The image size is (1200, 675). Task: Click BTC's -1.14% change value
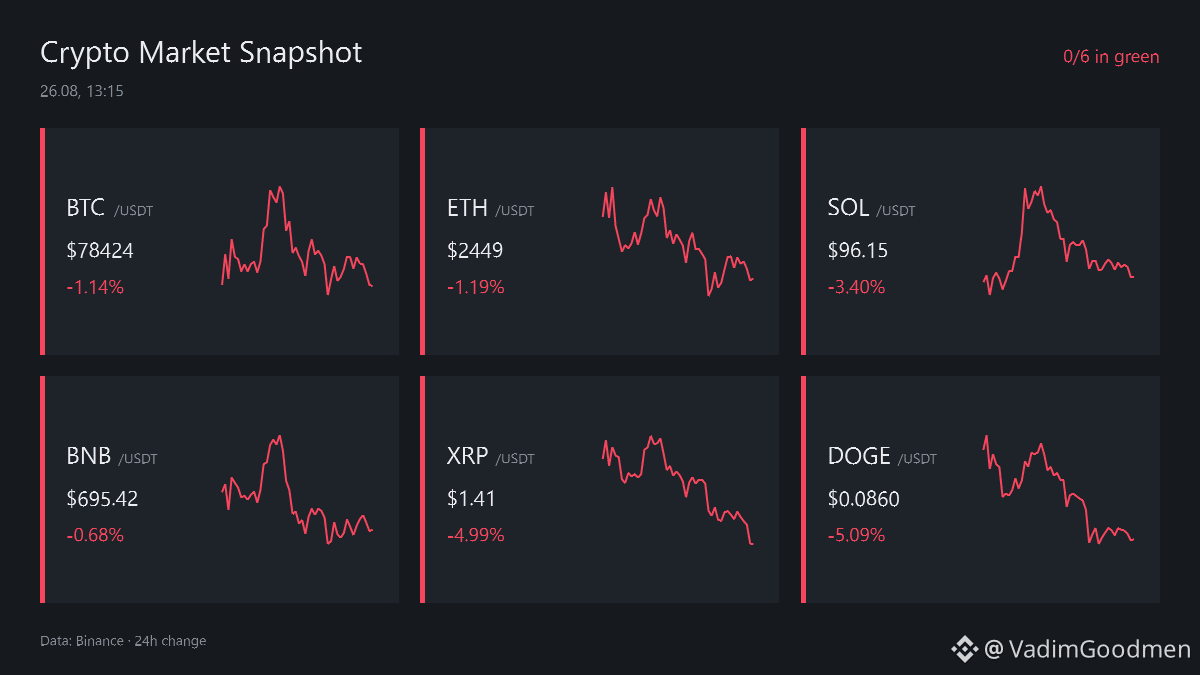(95, 287)
